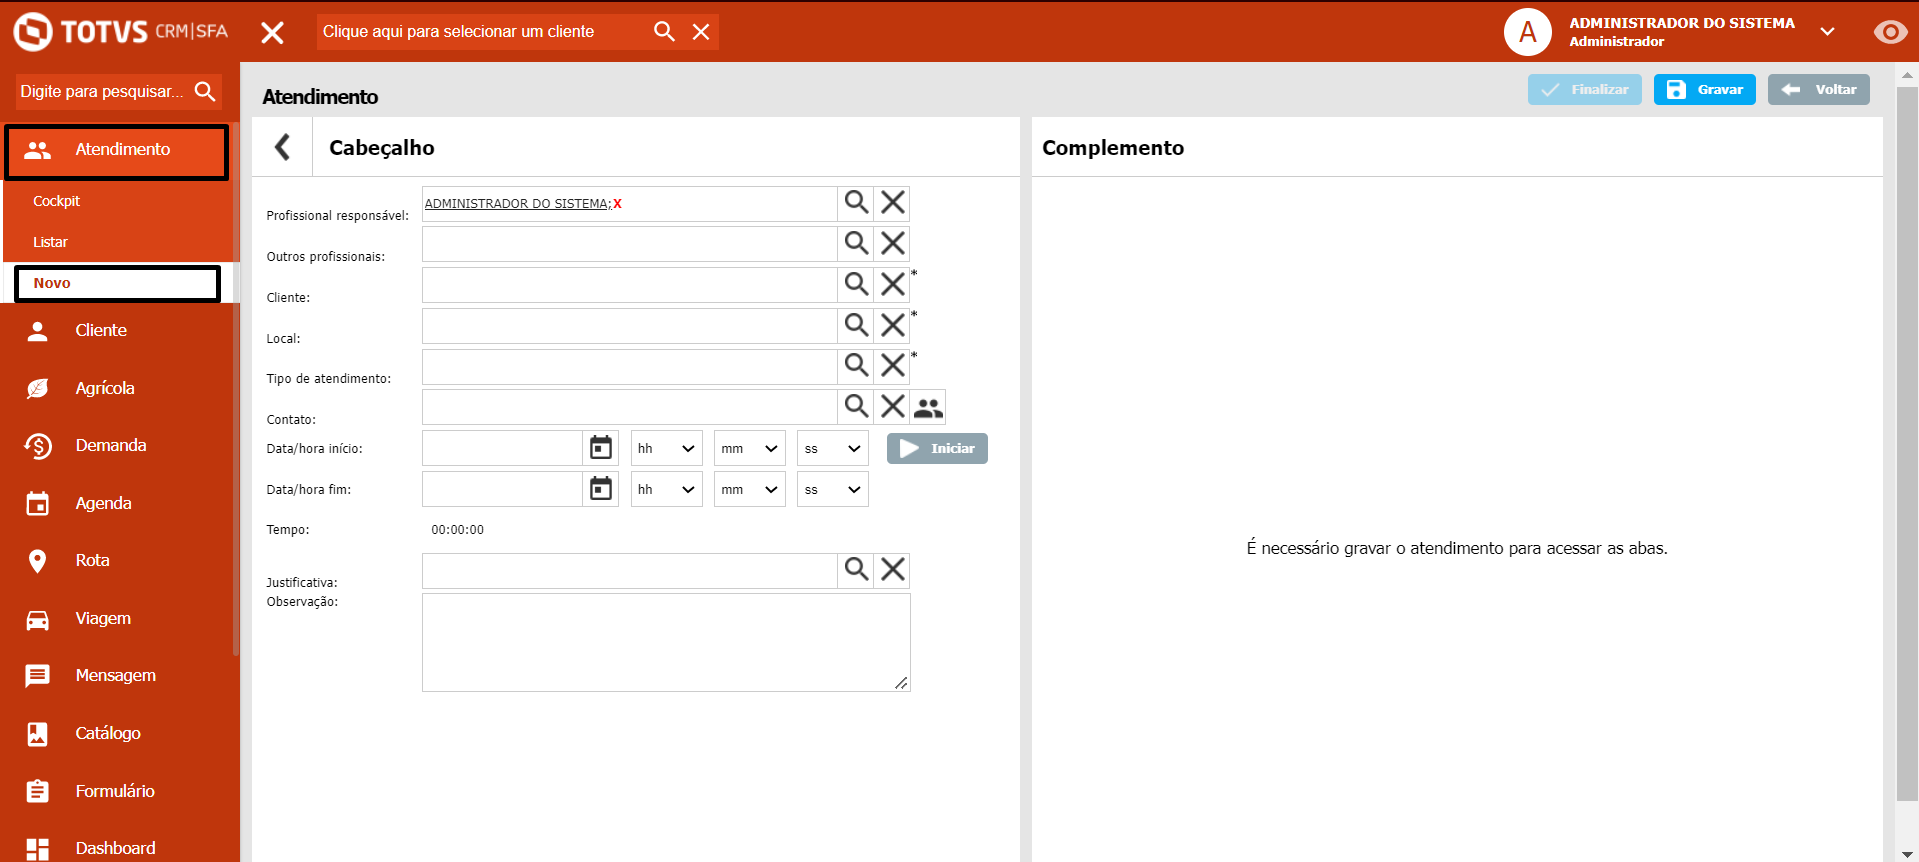Clear the Contato field
This screenshot has height=862, width=1919.
892,406
